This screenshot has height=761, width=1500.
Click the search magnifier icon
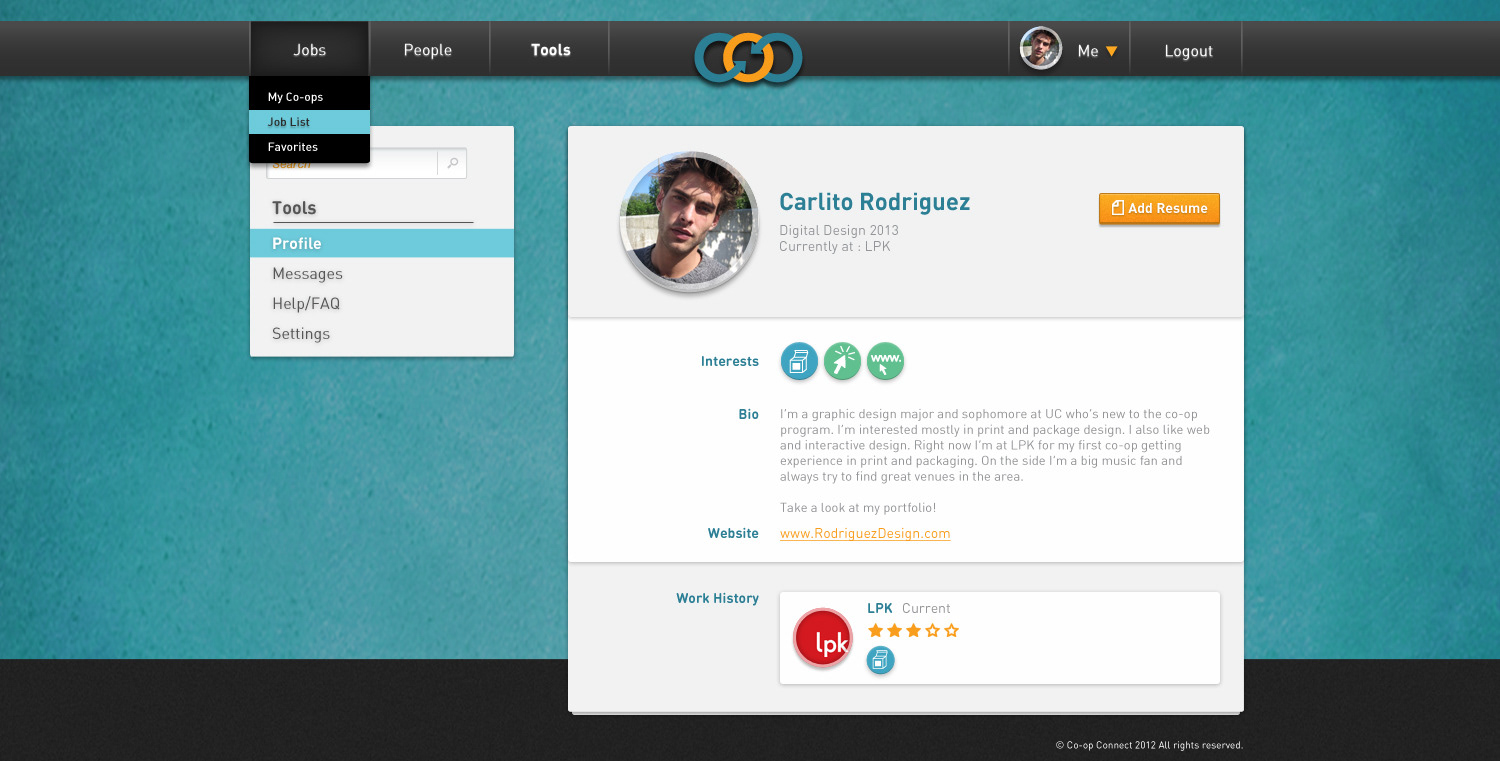coord(453,163)
